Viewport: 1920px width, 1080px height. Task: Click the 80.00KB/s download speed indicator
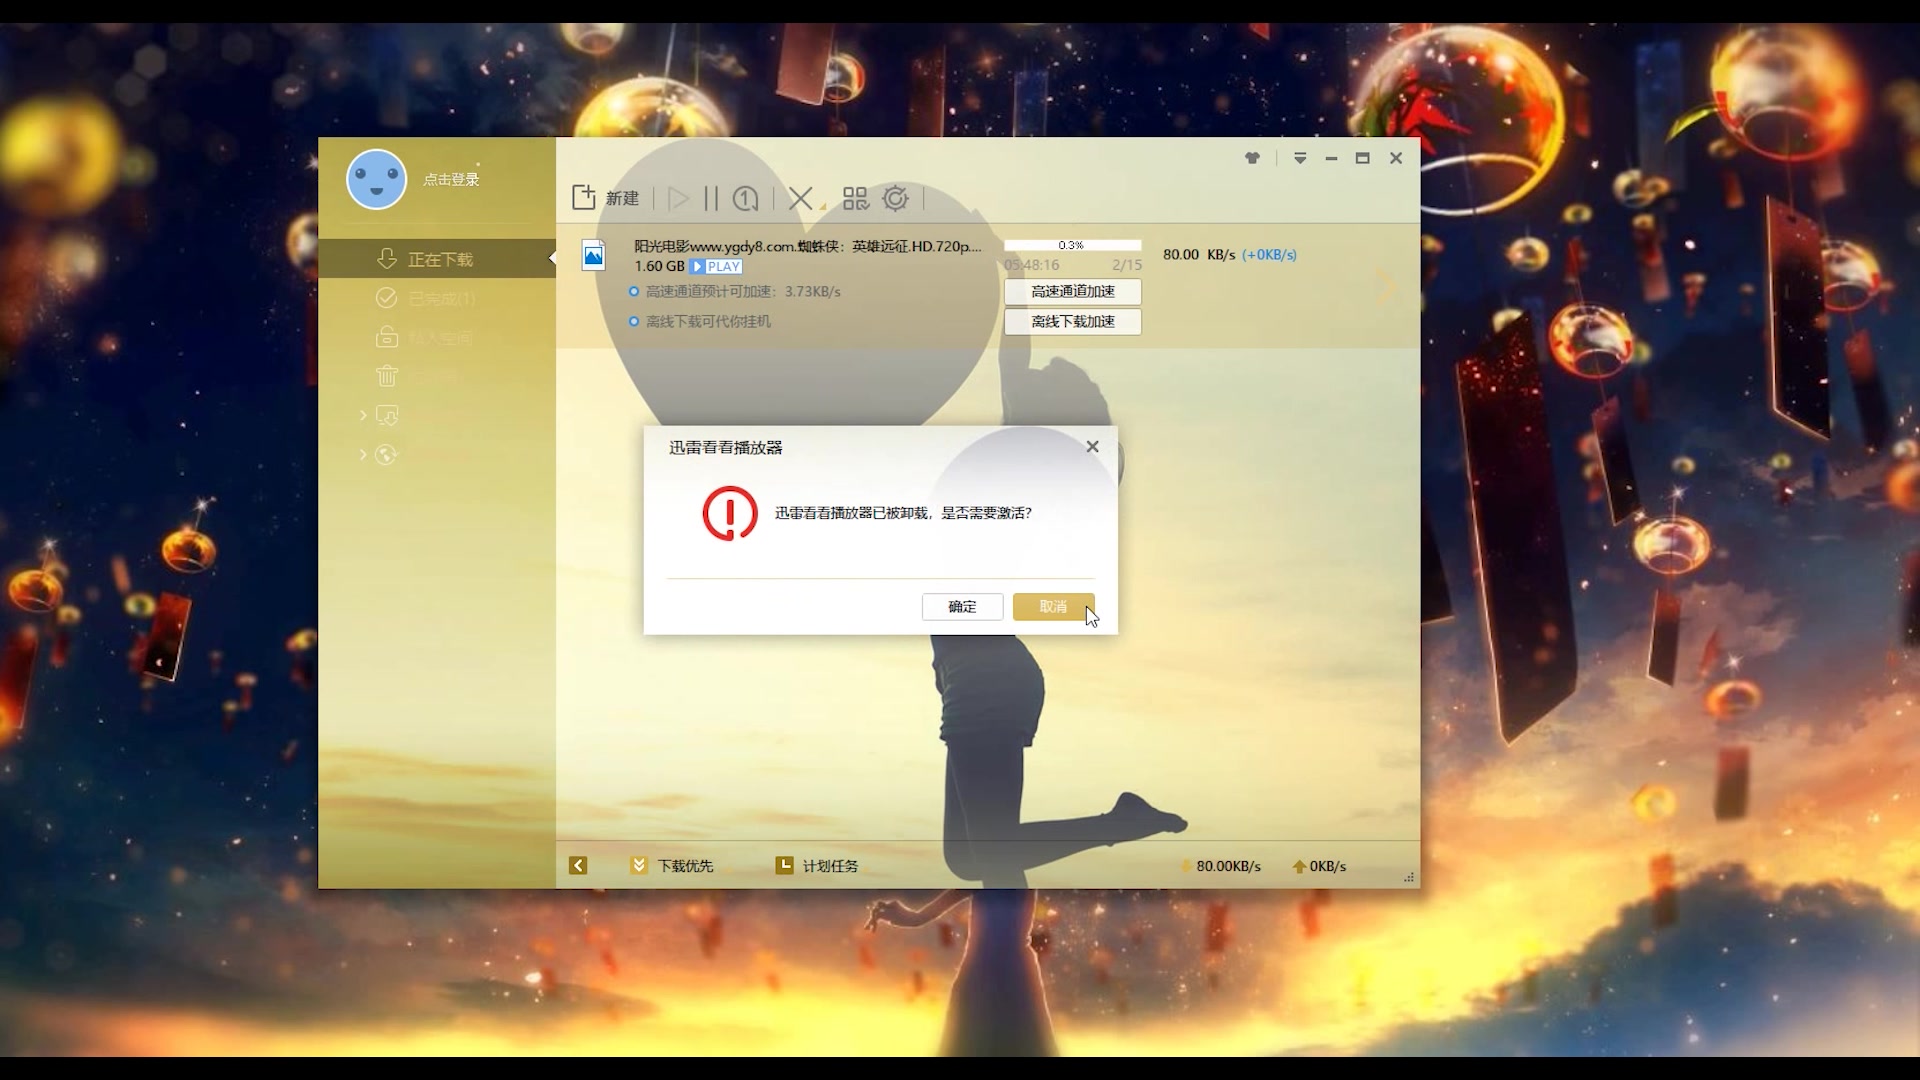tap(1220, 866)
